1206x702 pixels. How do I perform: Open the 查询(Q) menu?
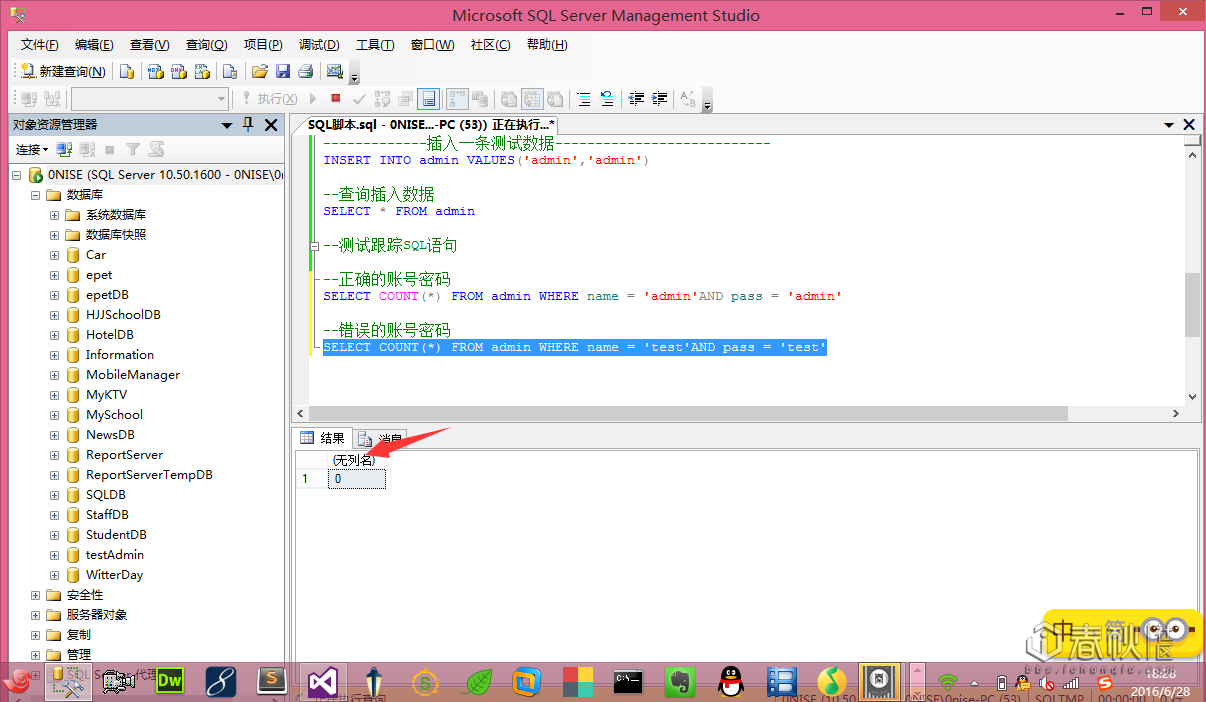pos(206,45)
